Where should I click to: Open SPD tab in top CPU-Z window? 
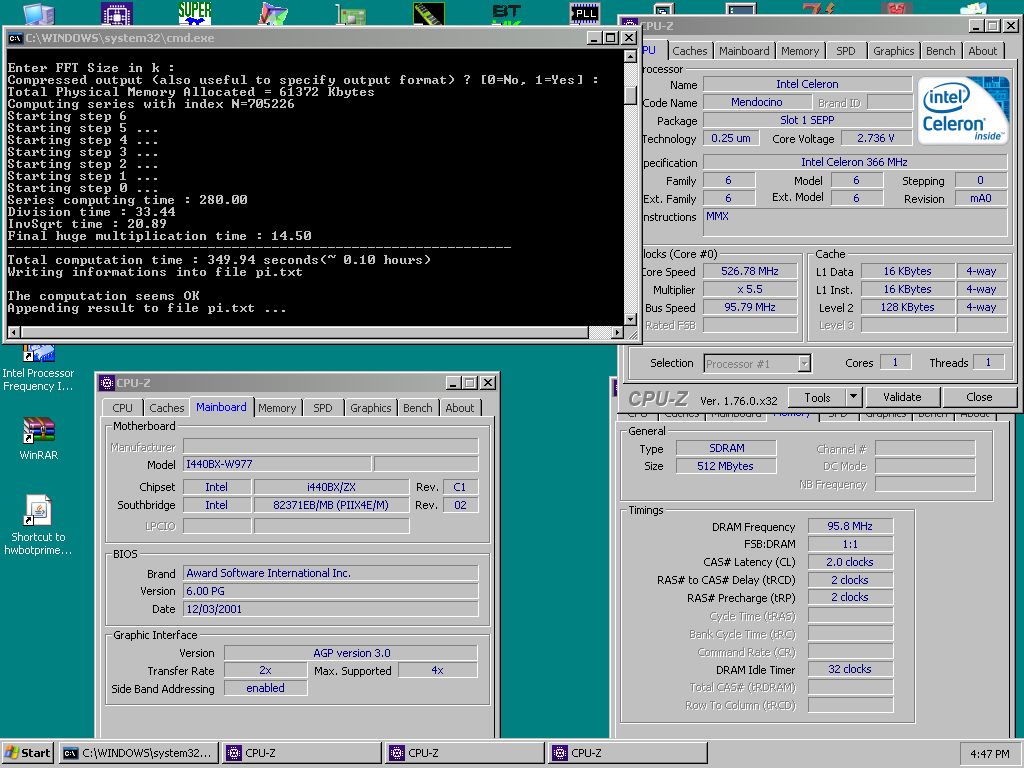pos(846,51)
